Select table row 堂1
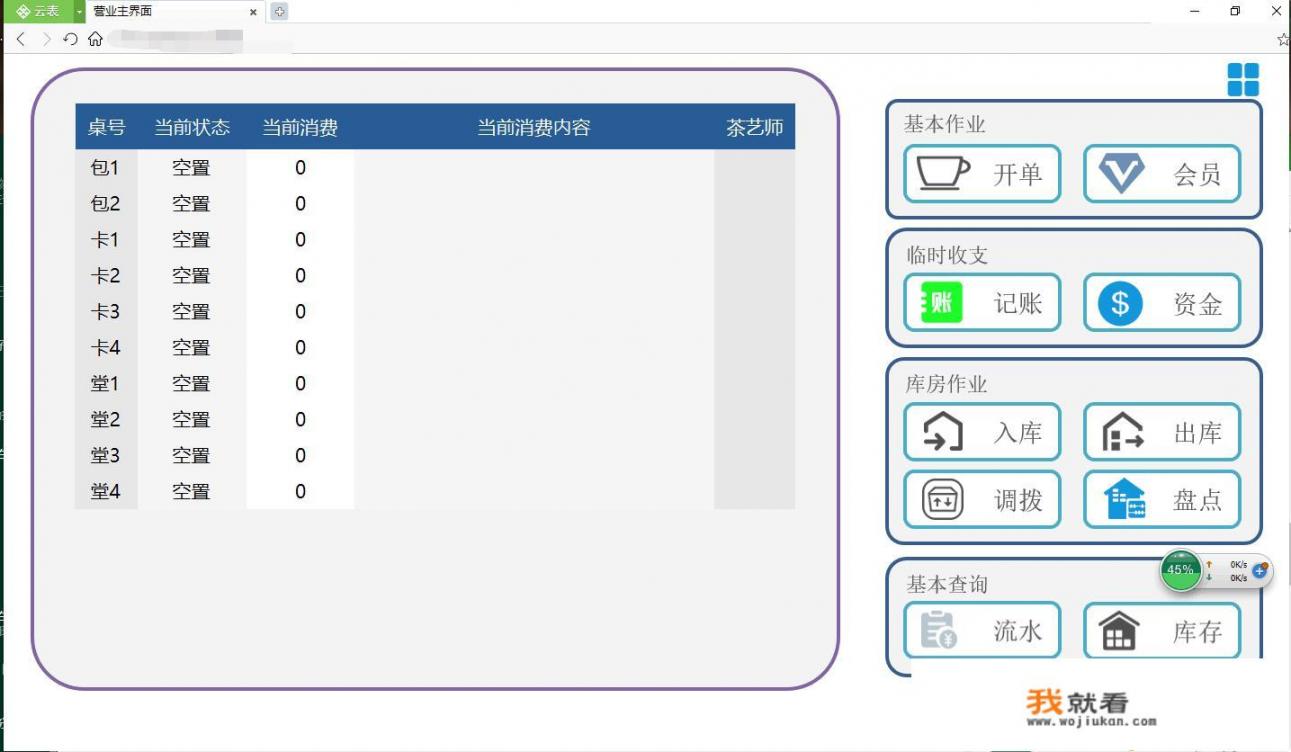This screenshot has height=752, width=1291. pyautogui.click(x=435, y=384)
